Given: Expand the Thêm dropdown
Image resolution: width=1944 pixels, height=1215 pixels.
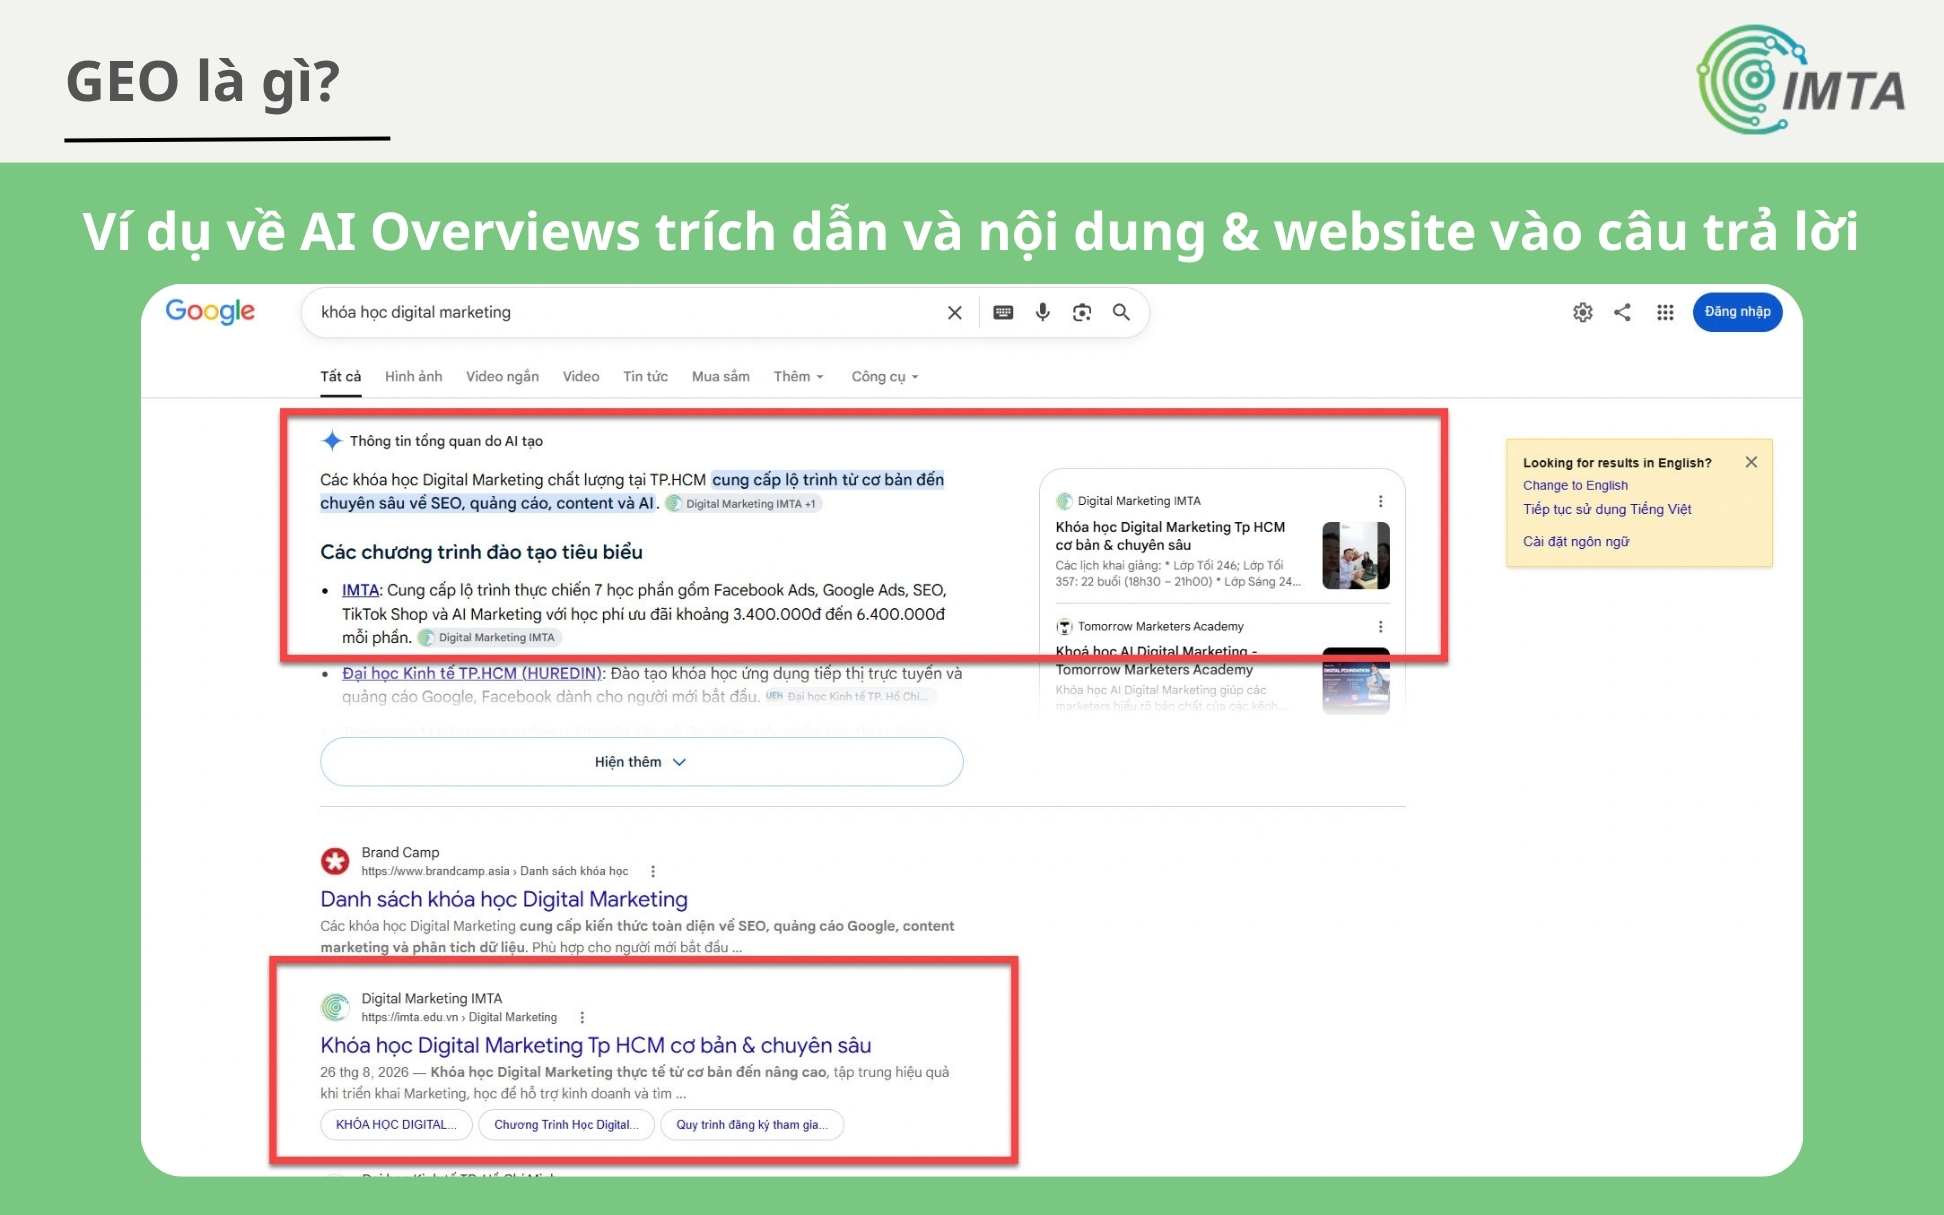Looking at the screenshot, I should (x=798, y=376).
